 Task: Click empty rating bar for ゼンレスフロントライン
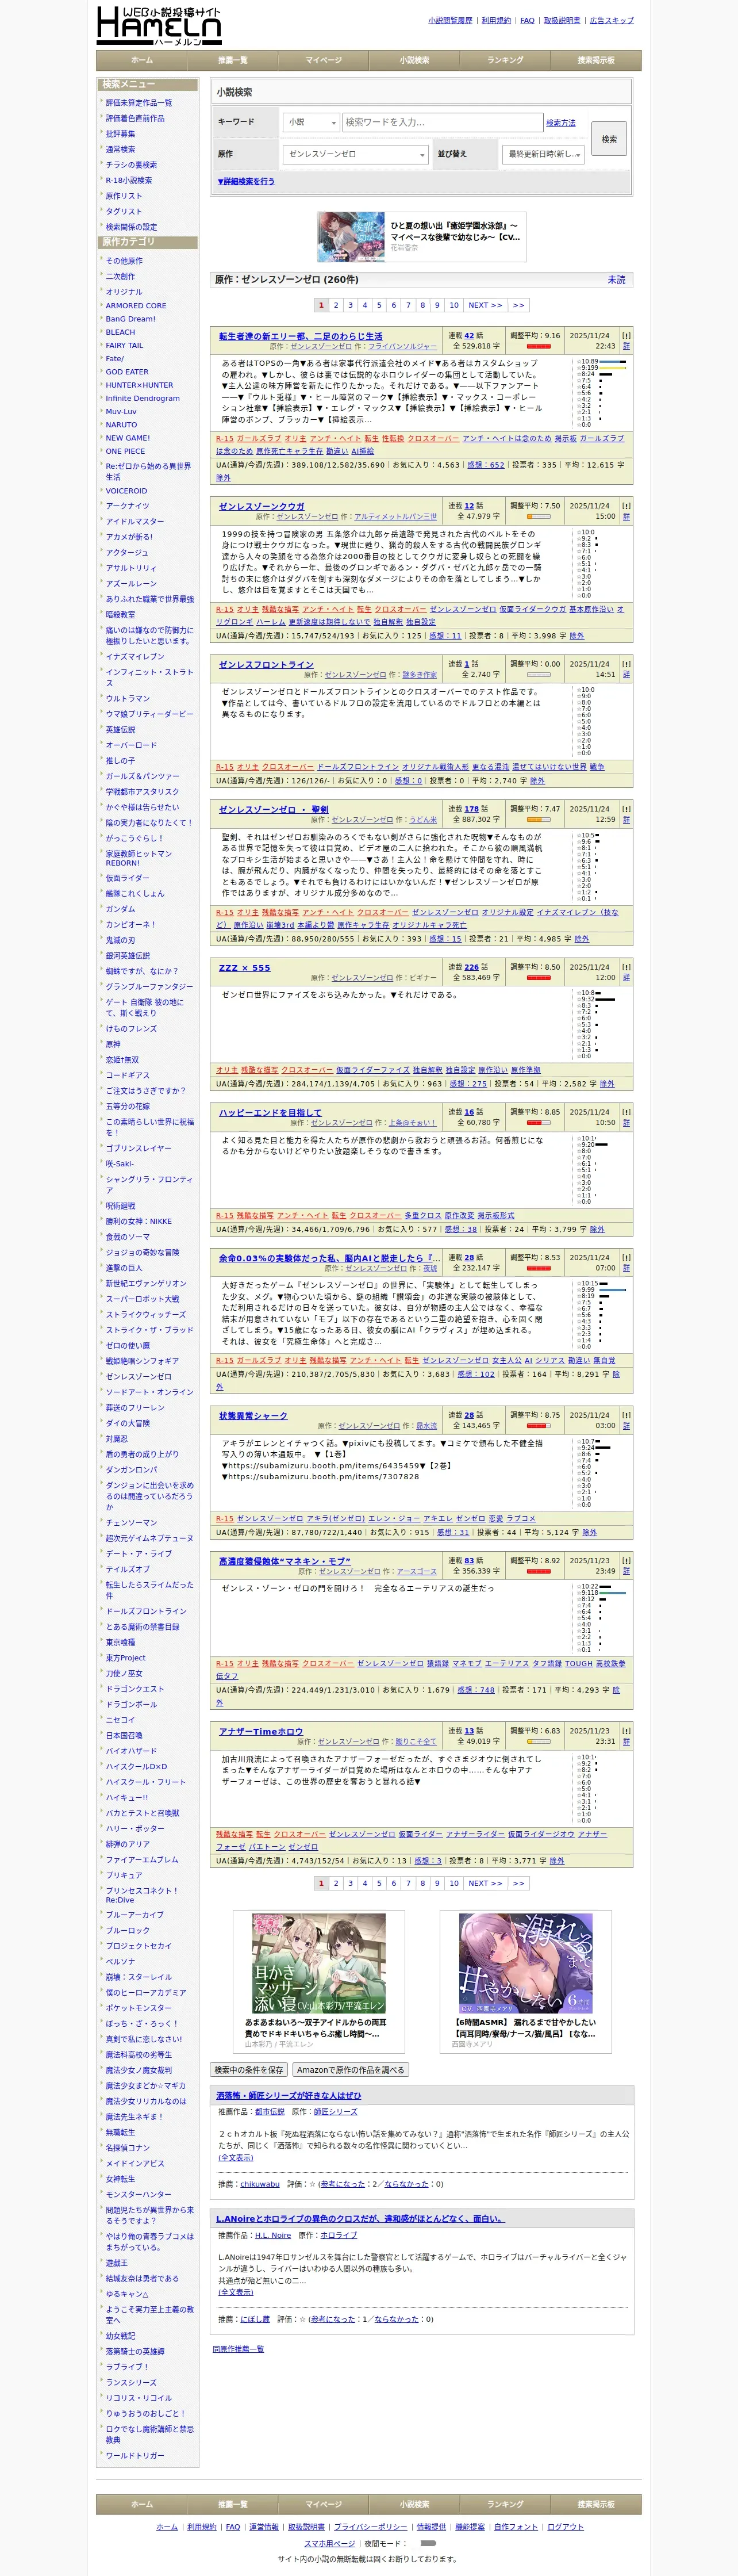pos(538,674)
